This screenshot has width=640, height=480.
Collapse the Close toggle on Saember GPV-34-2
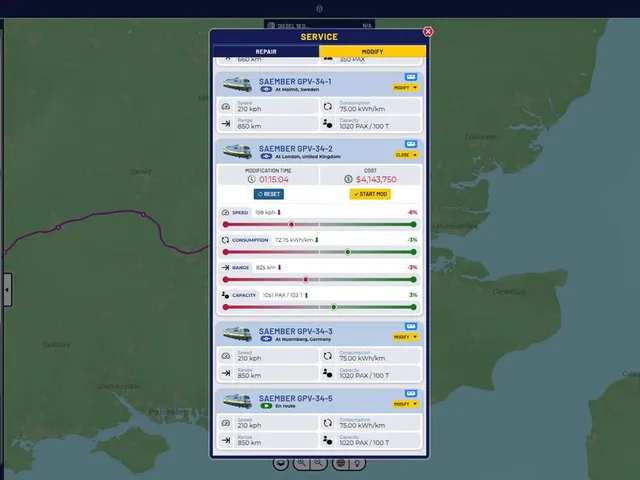[x=407, y=155]
